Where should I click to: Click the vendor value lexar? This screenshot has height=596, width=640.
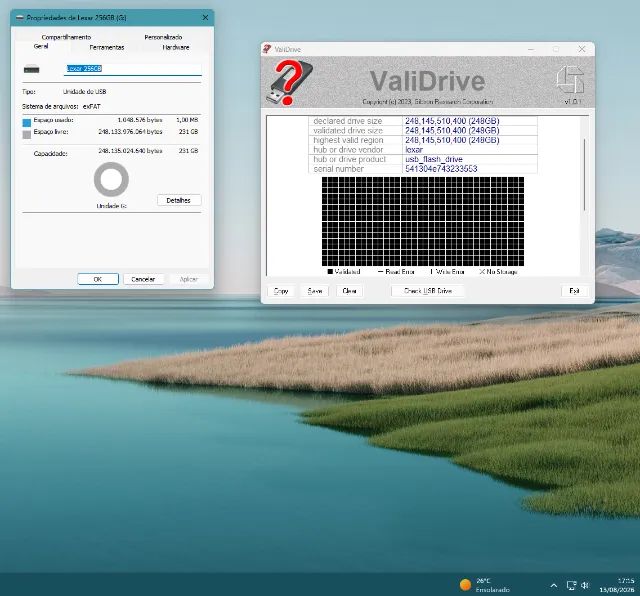(x=414, y=150)
